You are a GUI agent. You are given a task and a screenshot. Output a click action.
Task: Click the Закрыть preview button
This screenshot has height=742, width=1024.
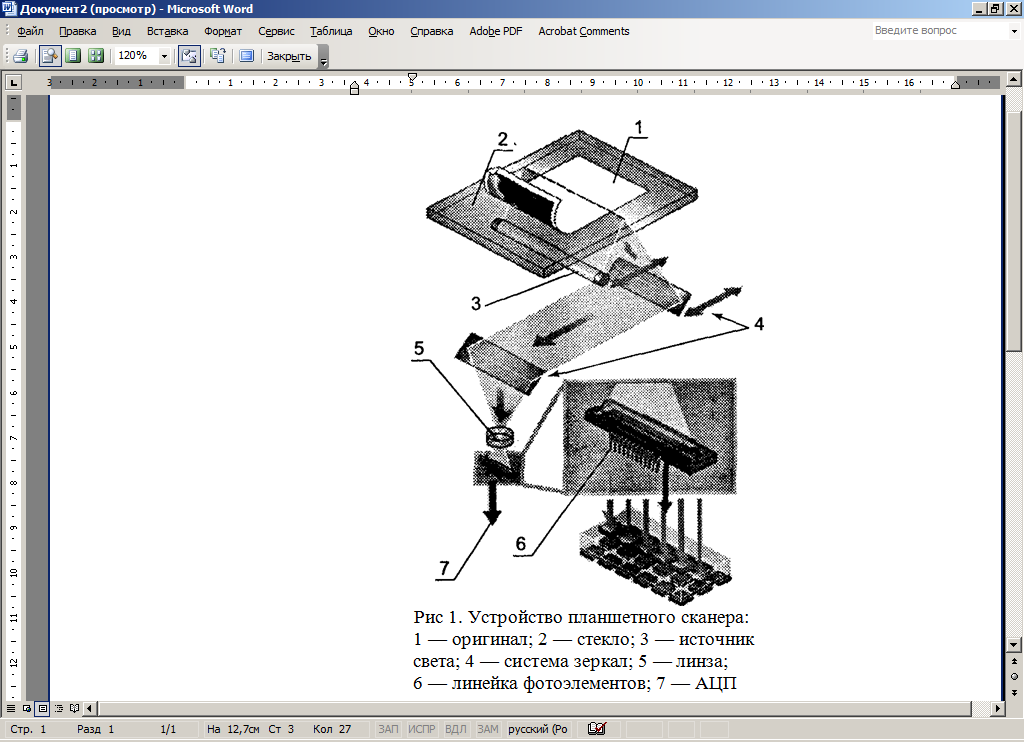[x=289, y=56]
